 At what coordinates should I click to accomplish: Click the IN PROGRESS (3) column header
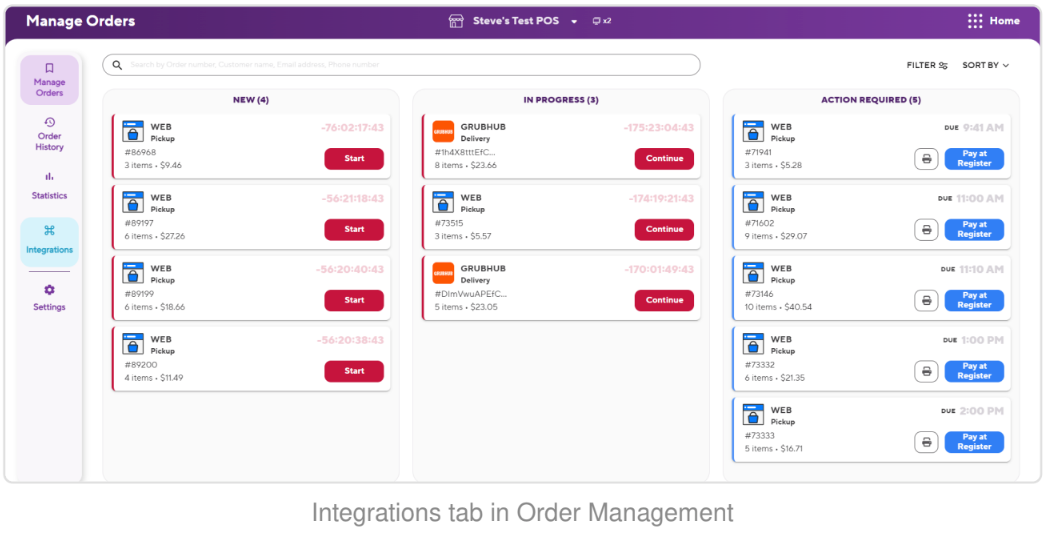[561, 100]
